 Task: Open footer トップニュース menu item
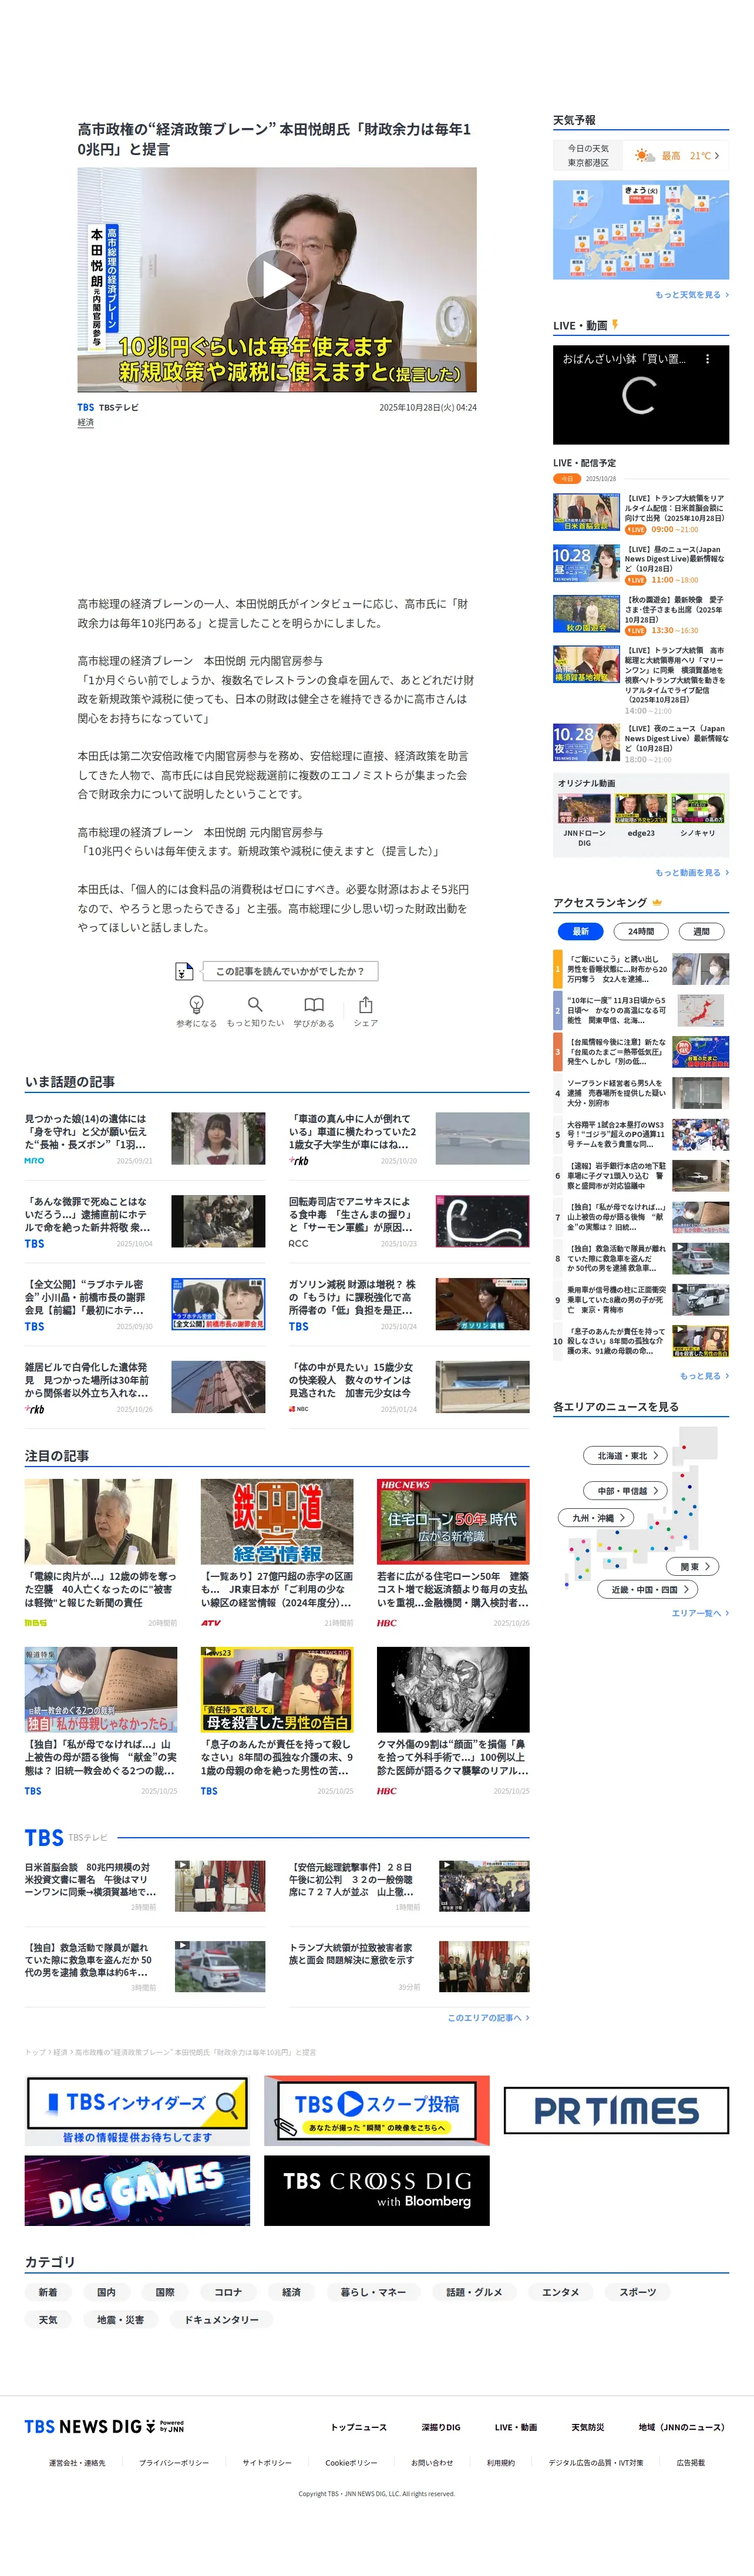pos(359,2427)
